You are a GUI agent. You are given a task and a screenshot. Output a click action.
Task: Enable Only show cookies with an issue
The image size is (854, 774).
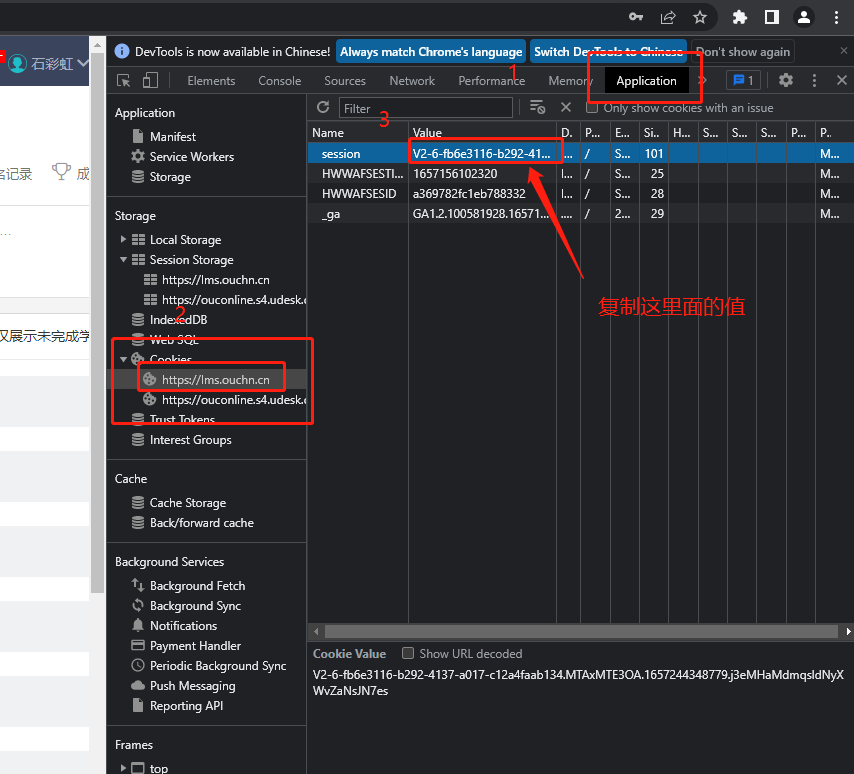[591, 108]
